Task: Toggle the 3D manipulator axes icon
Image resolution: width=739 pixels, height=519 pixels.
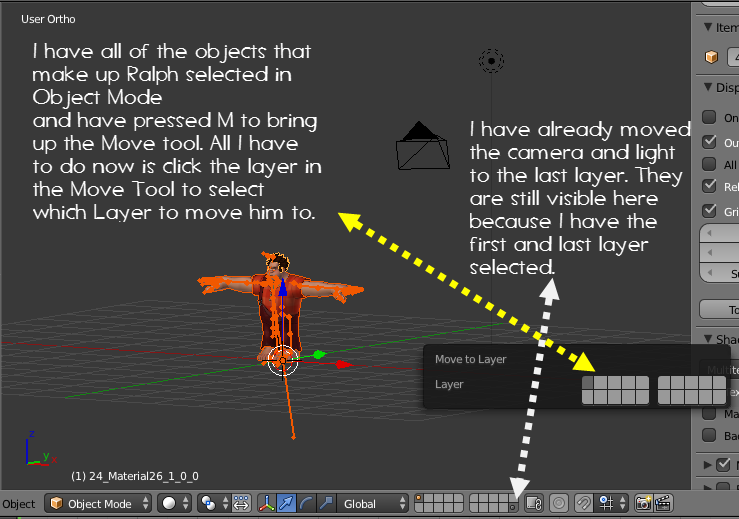Action: pos(267,503)
